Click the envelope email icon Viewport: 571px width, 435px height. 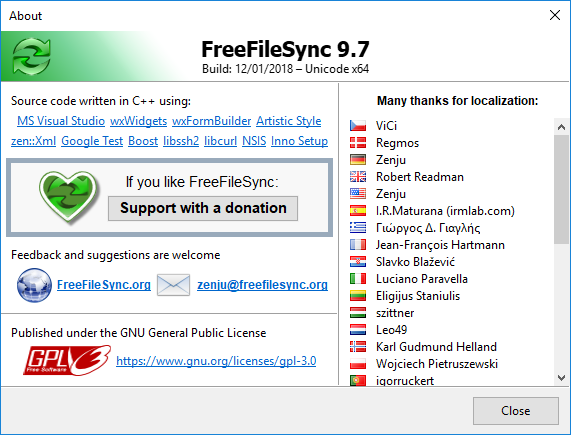pos(173,285)
